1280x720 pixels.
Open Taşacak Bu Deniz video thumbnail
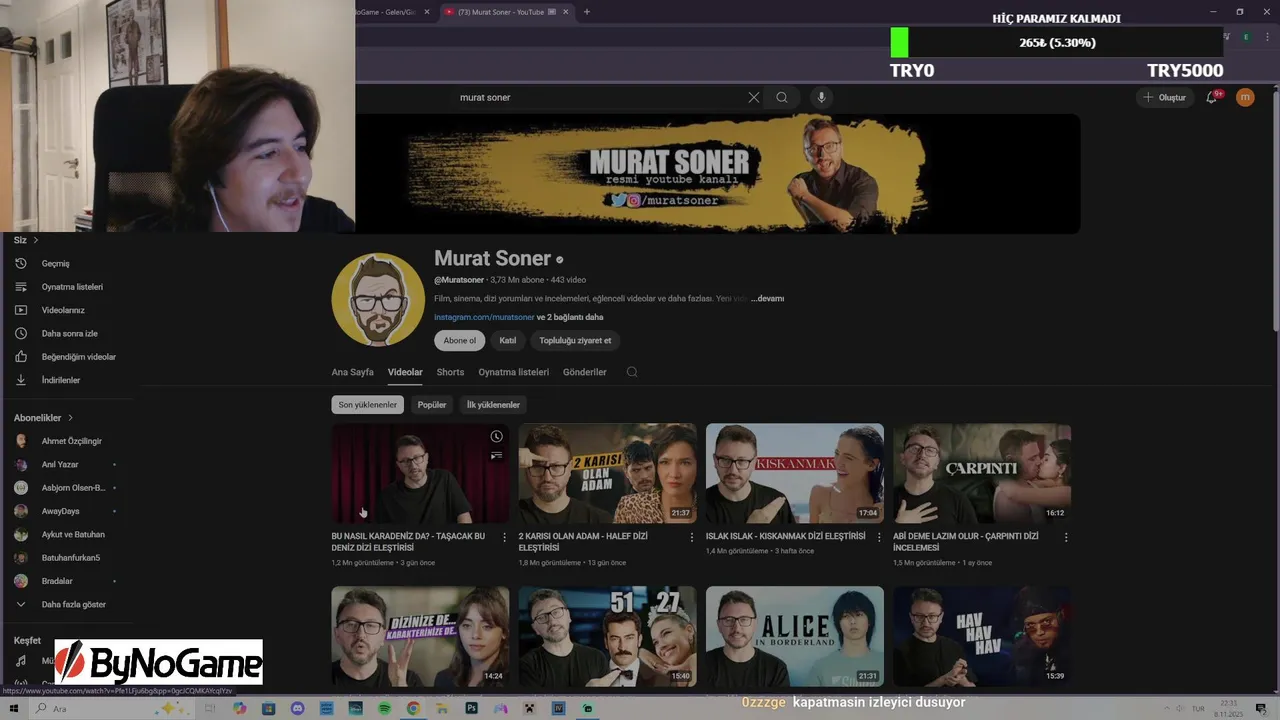point(420,473)
